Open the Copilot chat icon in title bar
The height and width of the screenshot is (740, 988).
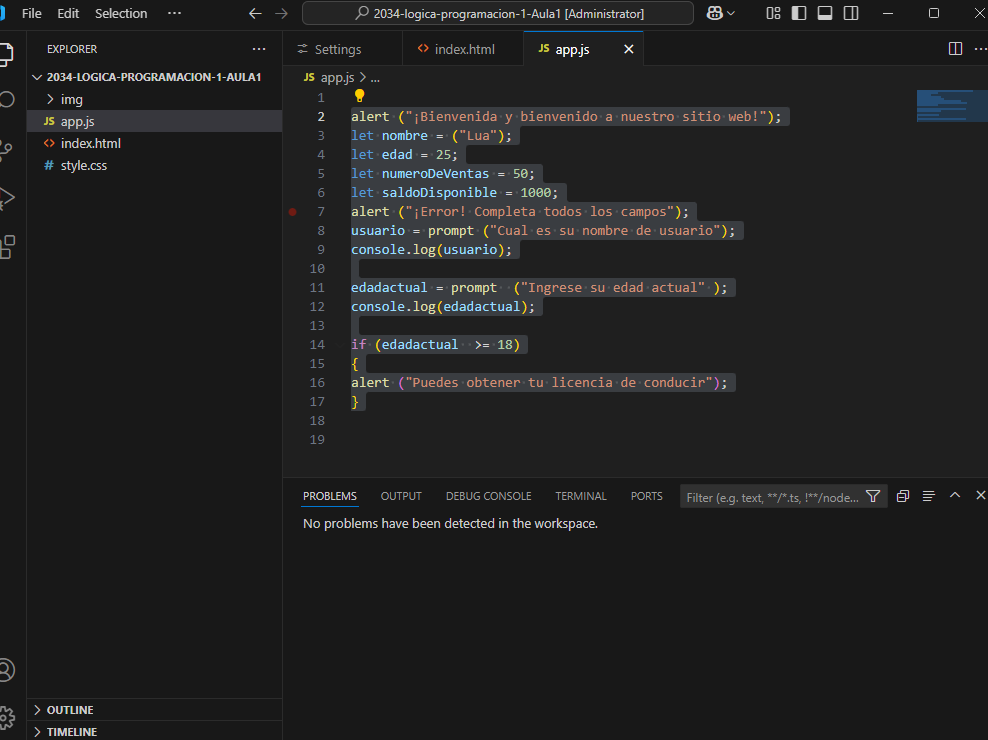click(714, 13)
